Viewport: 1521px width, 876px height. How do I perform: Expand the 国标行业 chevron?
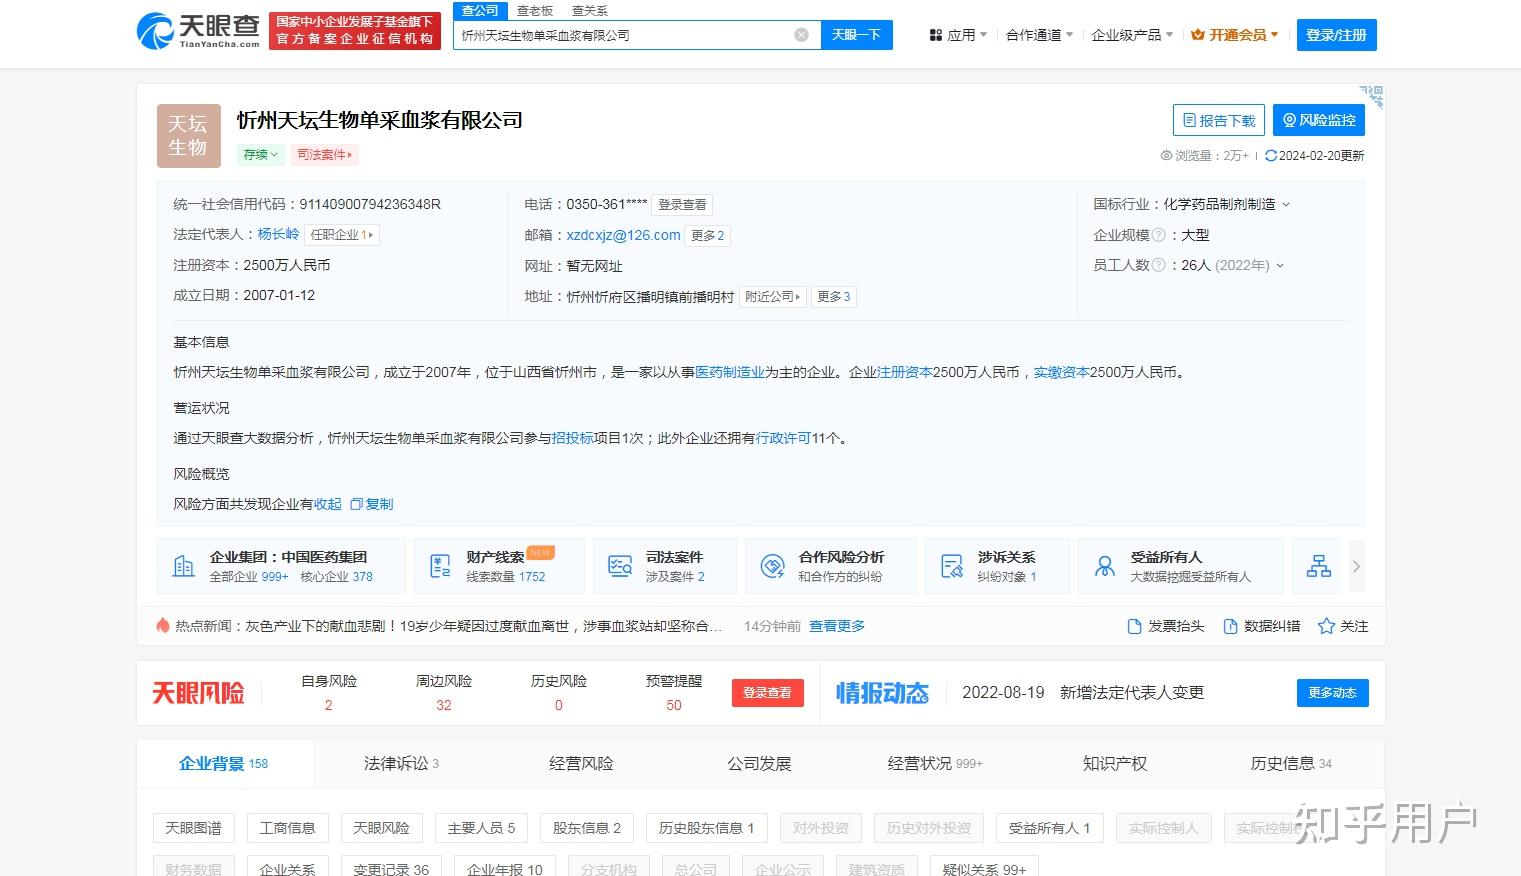coord(1286,205)
